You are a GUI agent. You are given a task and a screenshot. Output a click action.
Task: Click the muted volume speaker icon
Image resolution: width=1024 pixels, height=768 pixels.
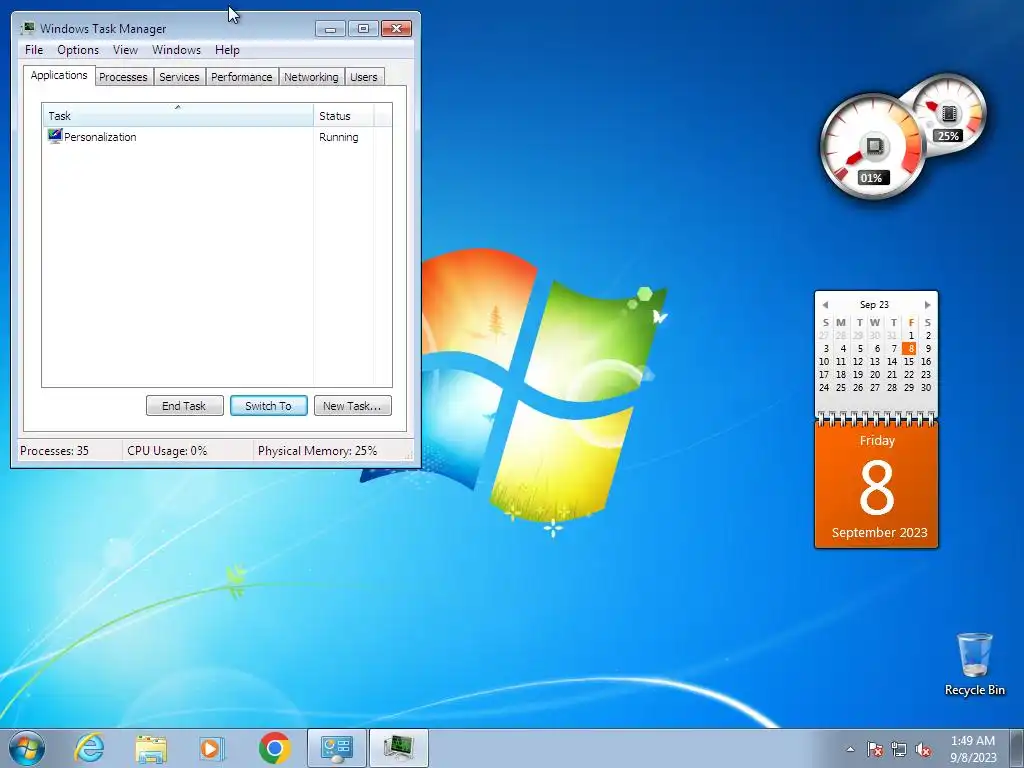[x=923, y=749]
